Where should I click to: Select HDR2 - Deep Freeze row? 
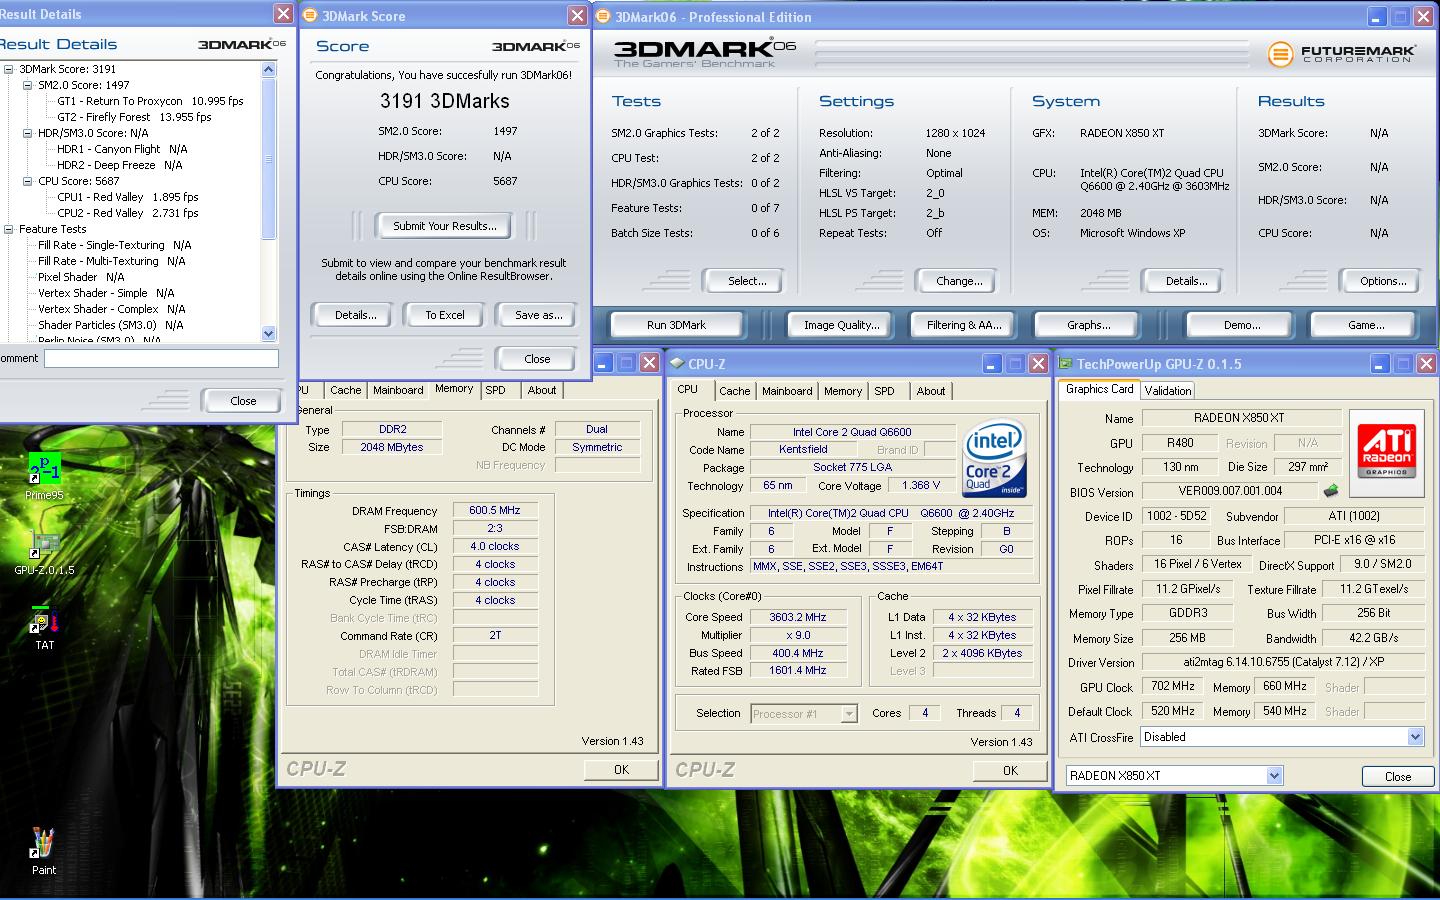point(119,165)
